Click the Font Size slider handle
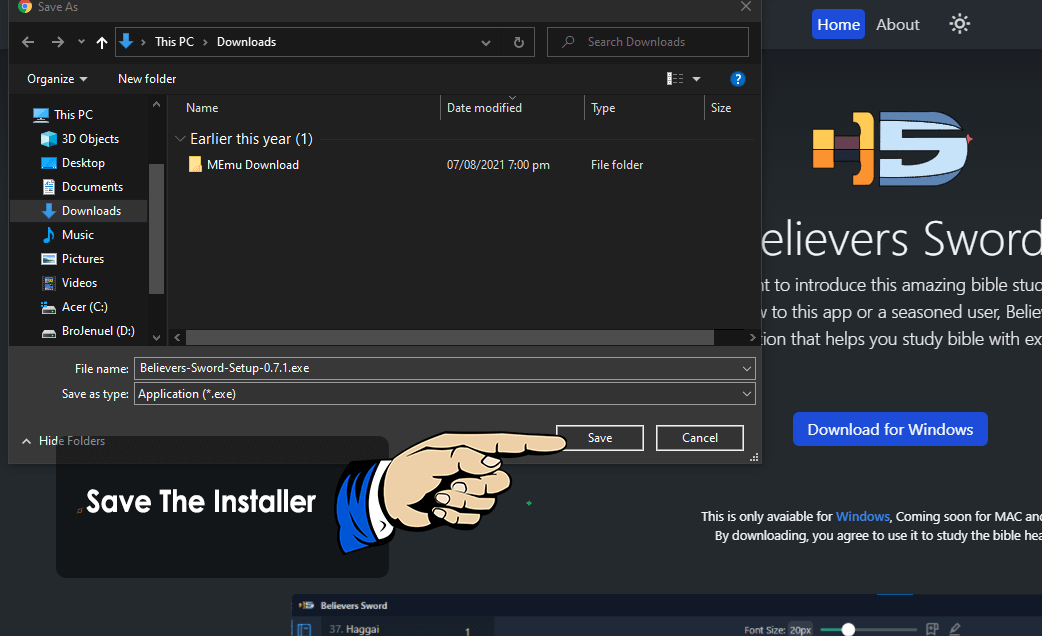Screen dimensions: 1042x636 [x=848, y=629]
